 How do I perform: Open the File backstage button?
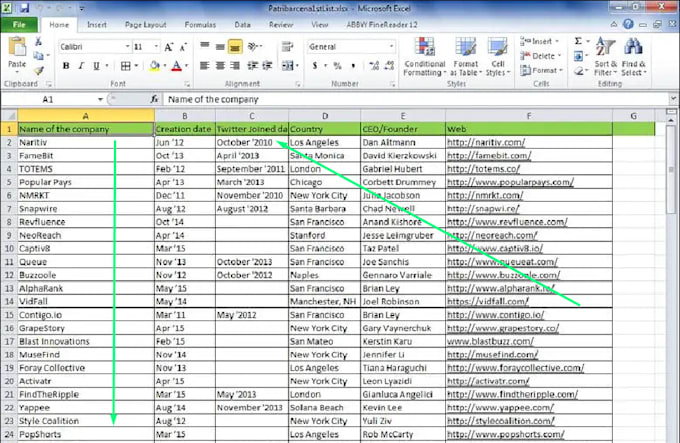(19, 23)
